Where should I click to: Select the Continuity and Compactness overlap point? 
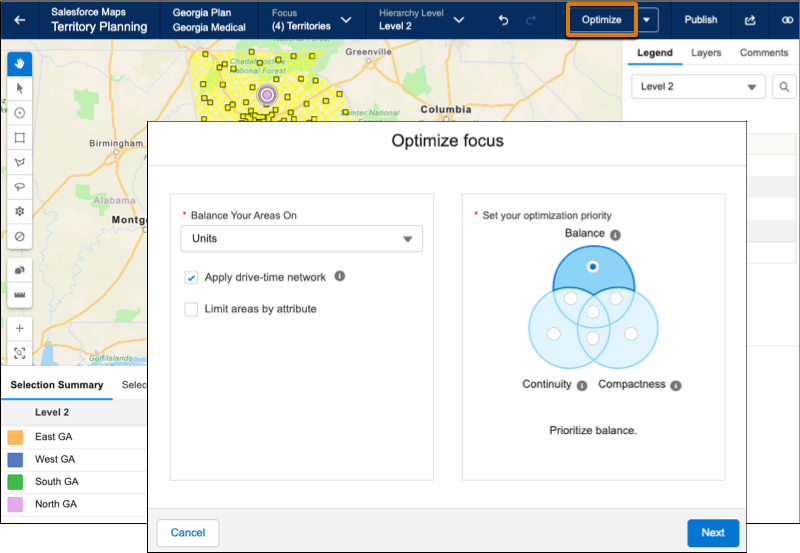click(x=592, y=338)
